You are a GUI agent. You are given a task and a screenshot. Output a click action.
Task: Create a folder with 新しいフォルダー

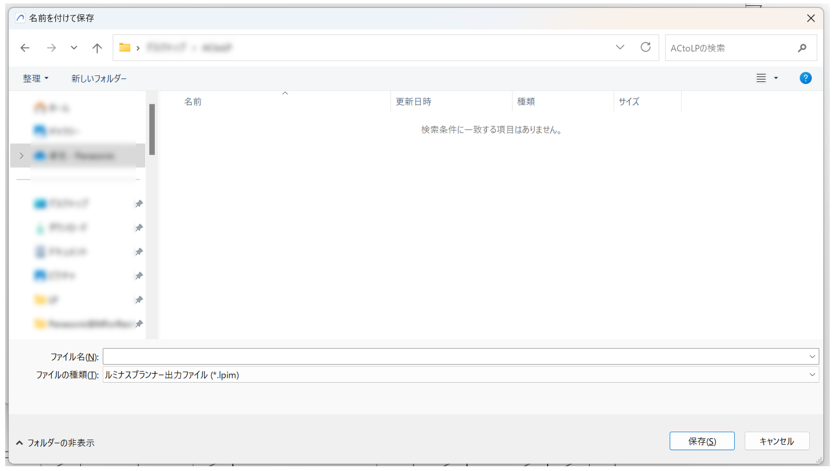99,78
